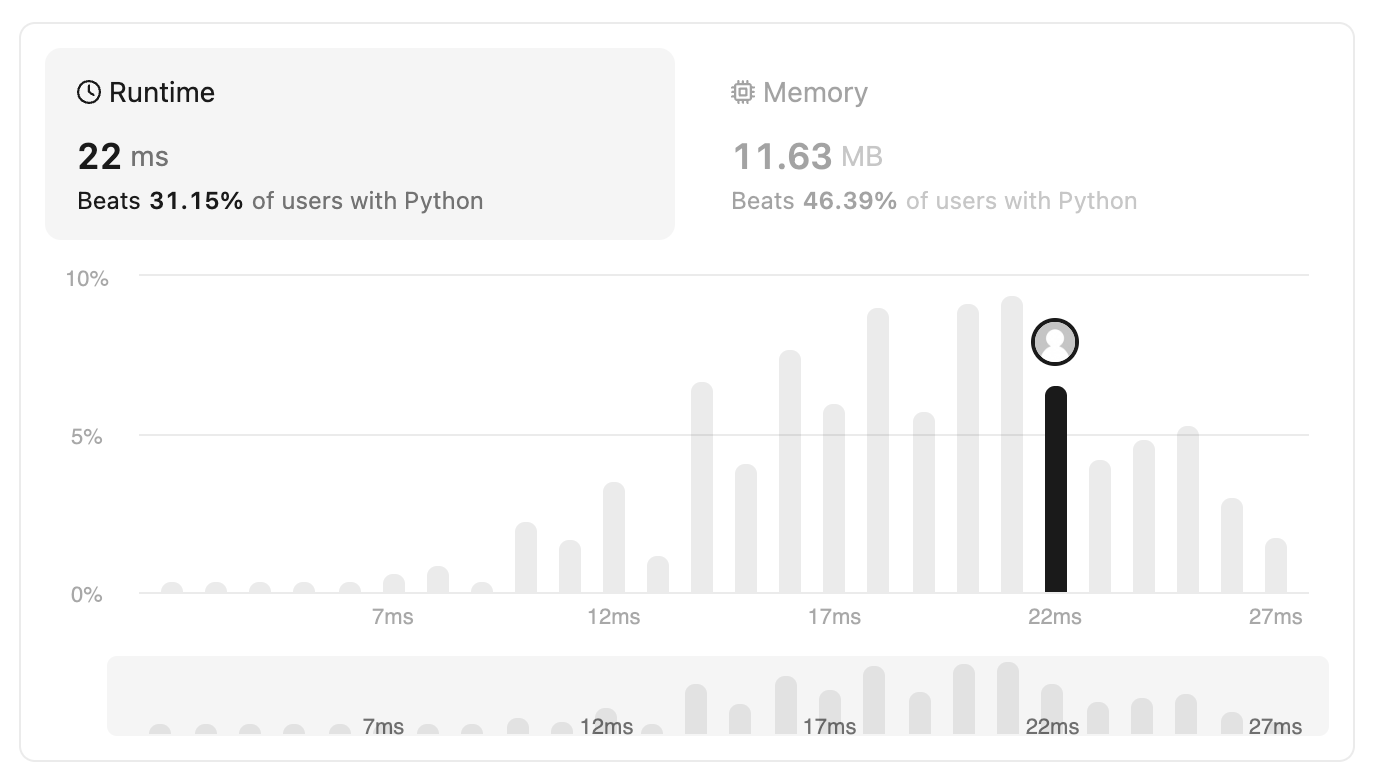Select the Runtime tab
This screenshot has width=1374, height=778.
click(360, 144)
